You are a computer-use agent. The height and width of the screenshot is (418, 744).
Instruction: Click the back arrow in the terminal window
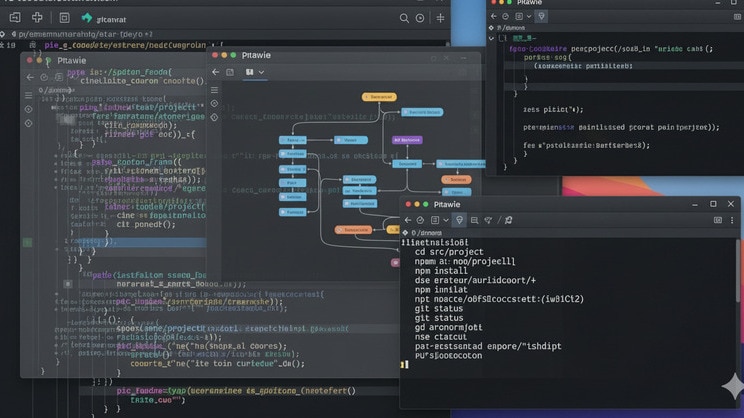[407, 220]
